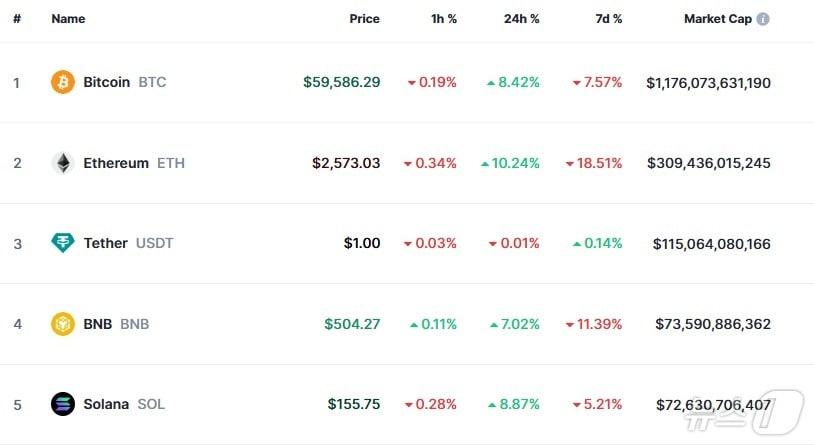814x447 pixels.
Task: Click the Tether logo icon
Action: (63, 243)
